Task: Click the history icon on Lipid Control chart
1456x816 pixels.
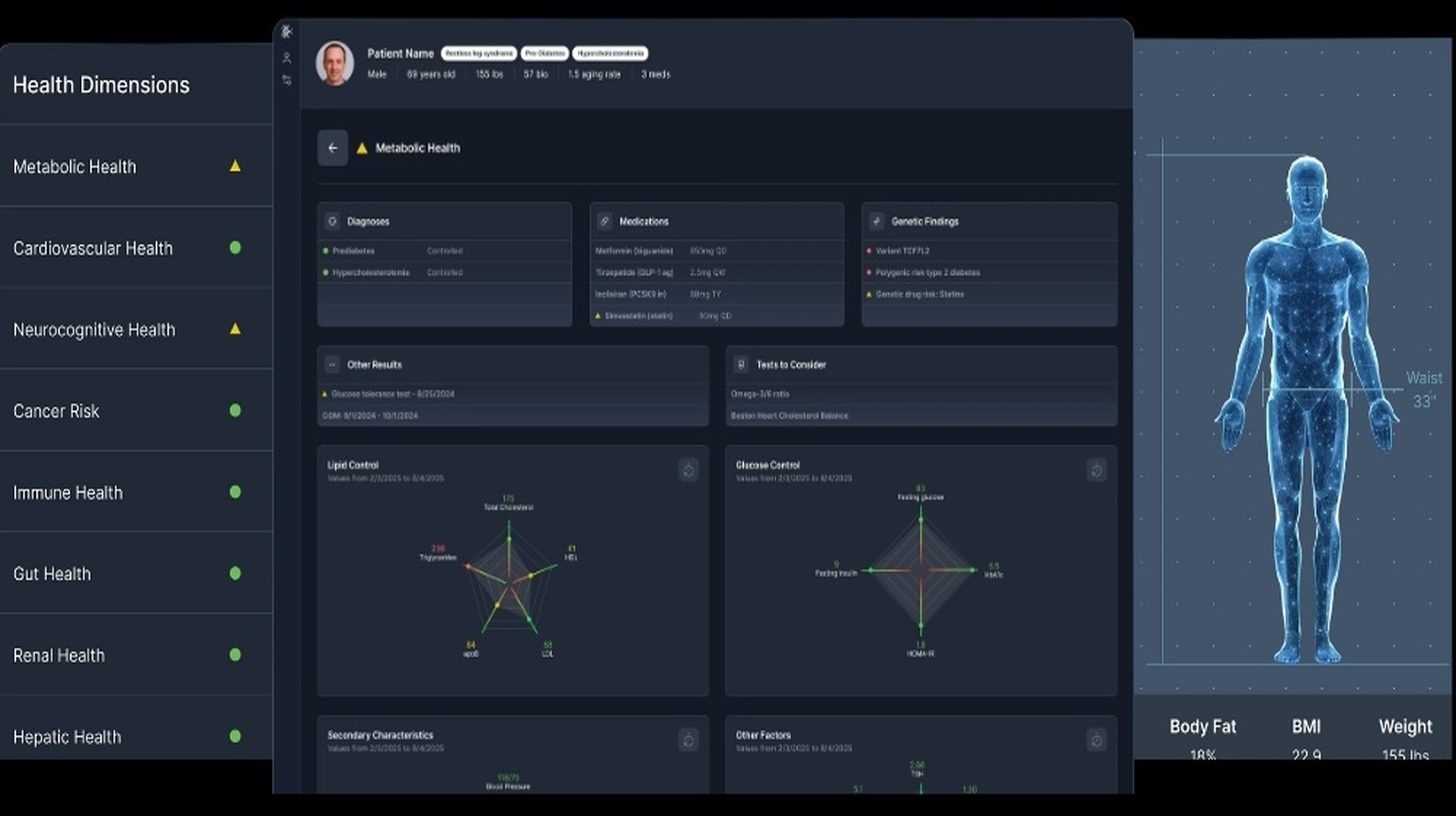Action: point(688,469)
